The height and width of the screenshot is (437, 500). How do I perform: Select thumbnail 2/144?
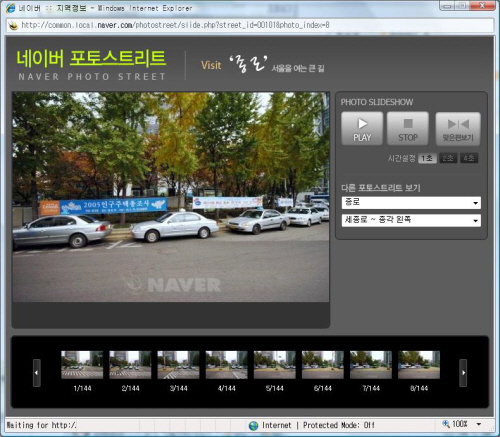(130, 365)
